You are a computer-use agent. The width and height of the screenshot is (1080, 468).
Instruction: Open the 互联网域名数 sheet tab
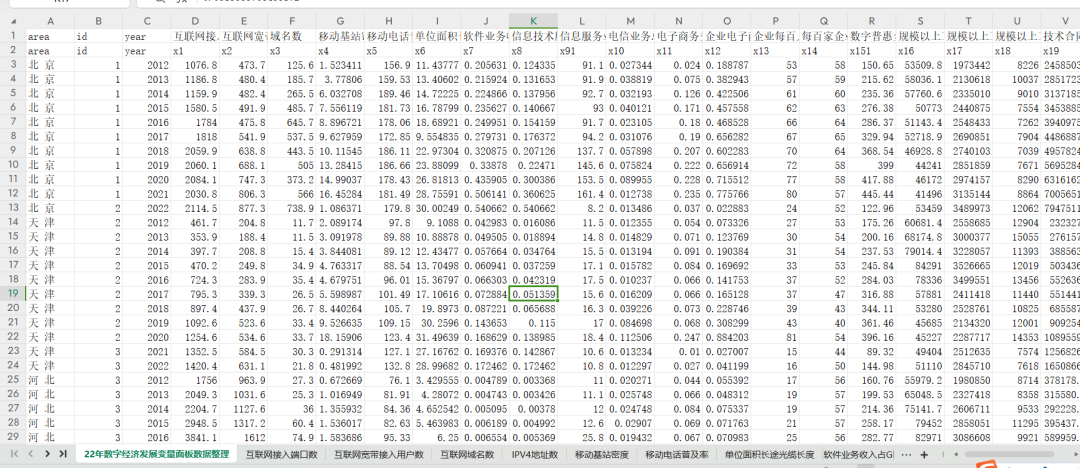[x=467, y=454]
